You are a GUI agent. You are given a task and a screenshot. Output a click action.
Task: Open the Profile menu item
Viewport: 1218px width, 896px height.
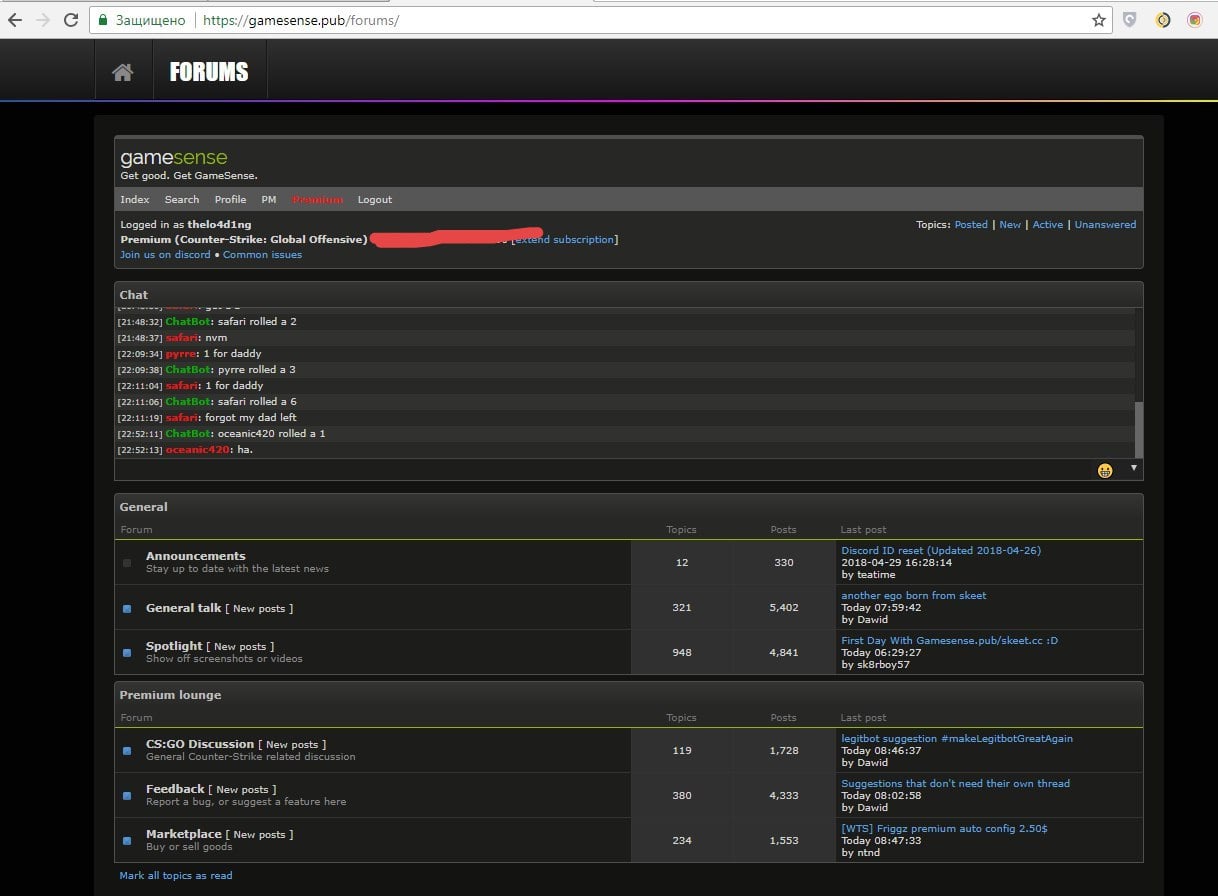pyautogui.click(x=230, y=200)
